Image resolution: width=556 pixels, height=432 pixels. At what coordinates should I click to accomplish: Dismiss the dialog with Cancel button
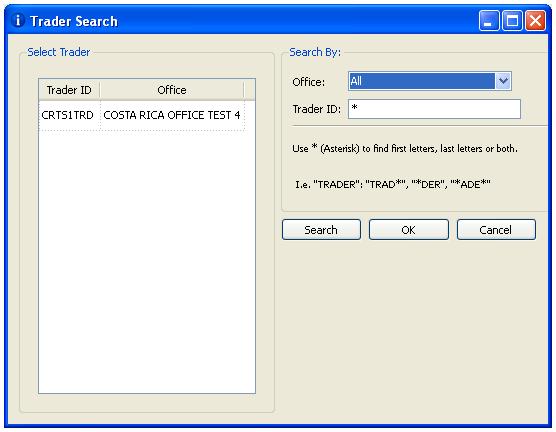[x=496, y=230]
